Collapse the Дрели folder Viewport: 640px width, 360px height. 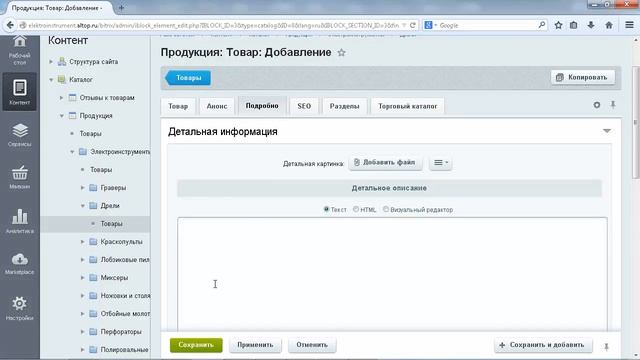(x=82, y=206)
